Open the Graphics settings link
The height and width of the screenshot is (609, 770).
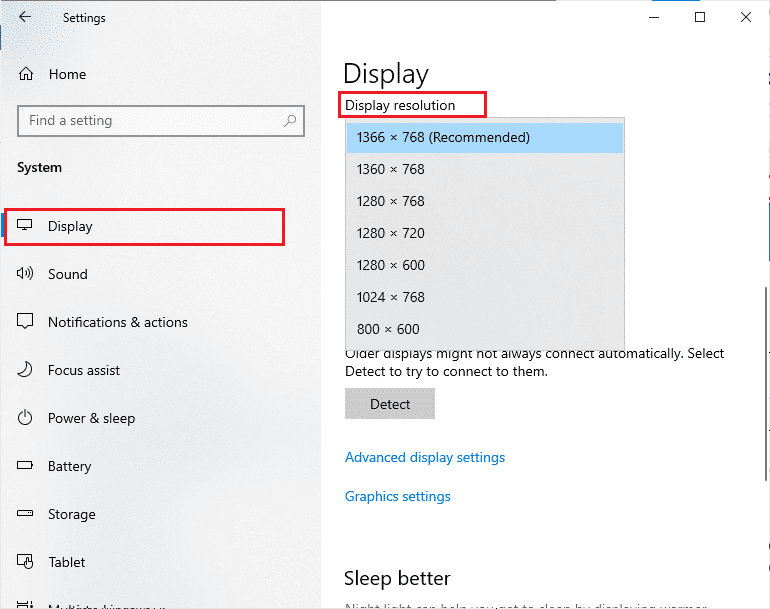coord(398,496)
